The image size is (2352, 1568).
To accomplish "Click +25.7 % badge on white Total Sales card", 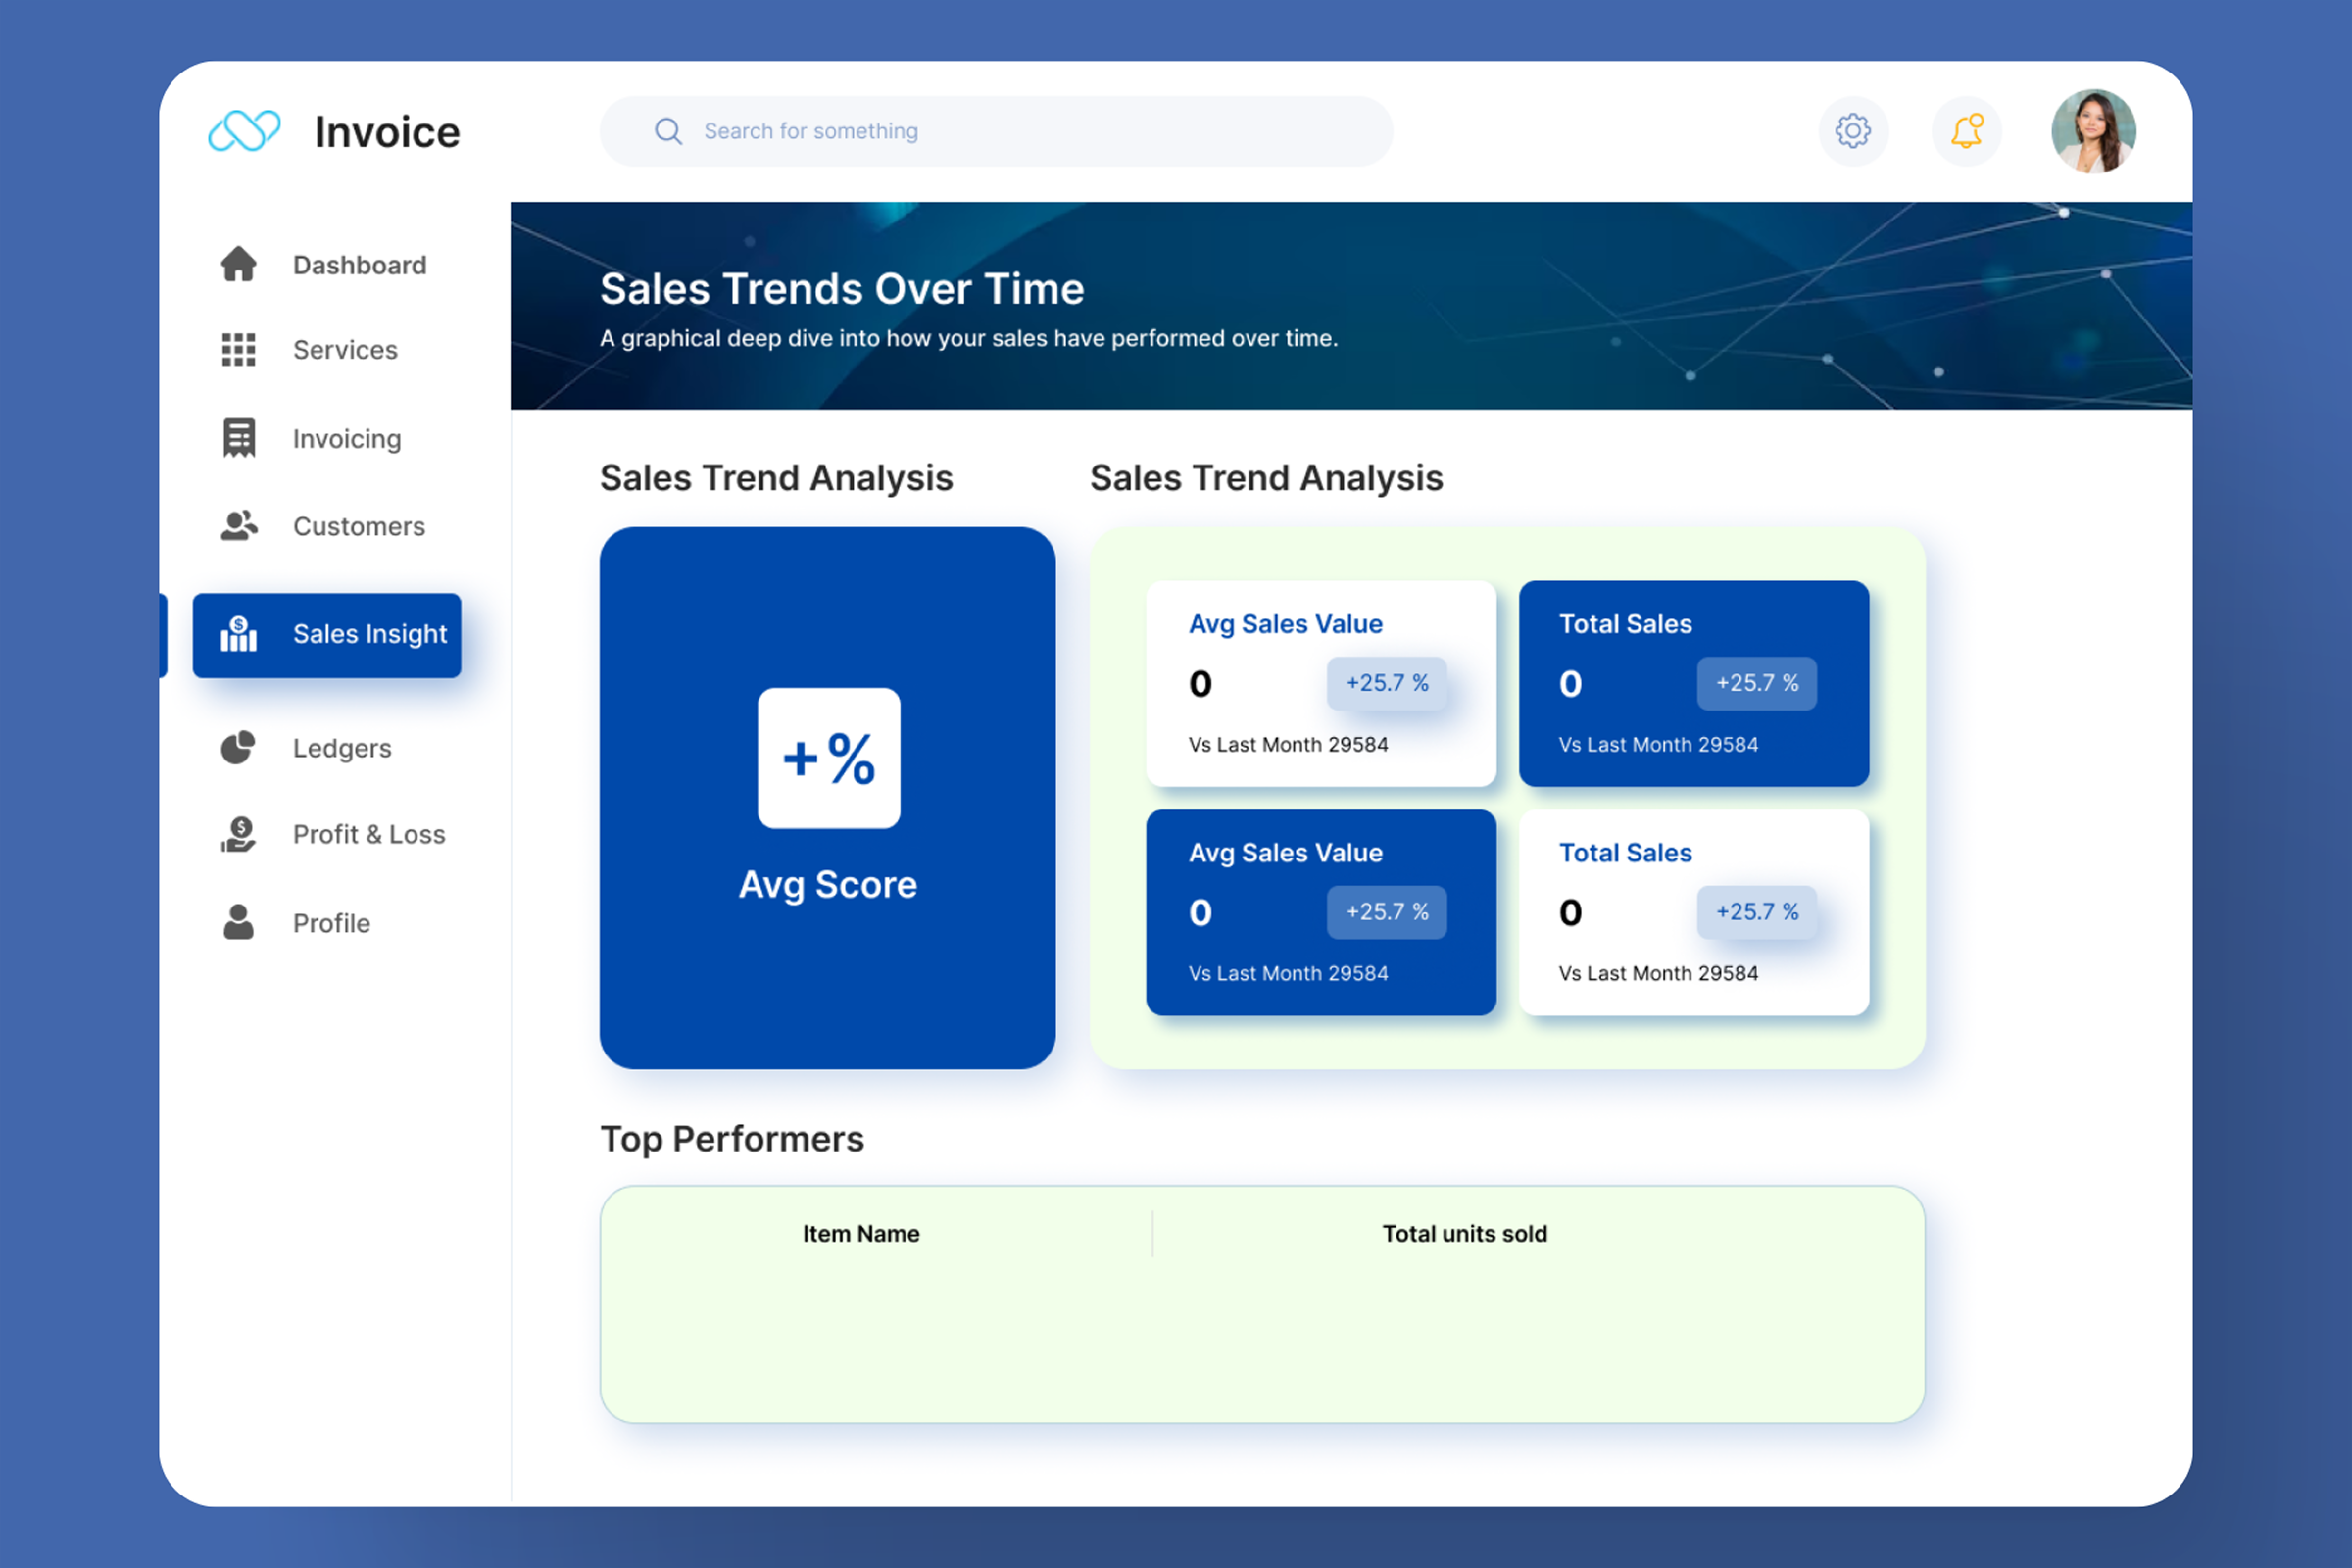I will coord(1756,912).
